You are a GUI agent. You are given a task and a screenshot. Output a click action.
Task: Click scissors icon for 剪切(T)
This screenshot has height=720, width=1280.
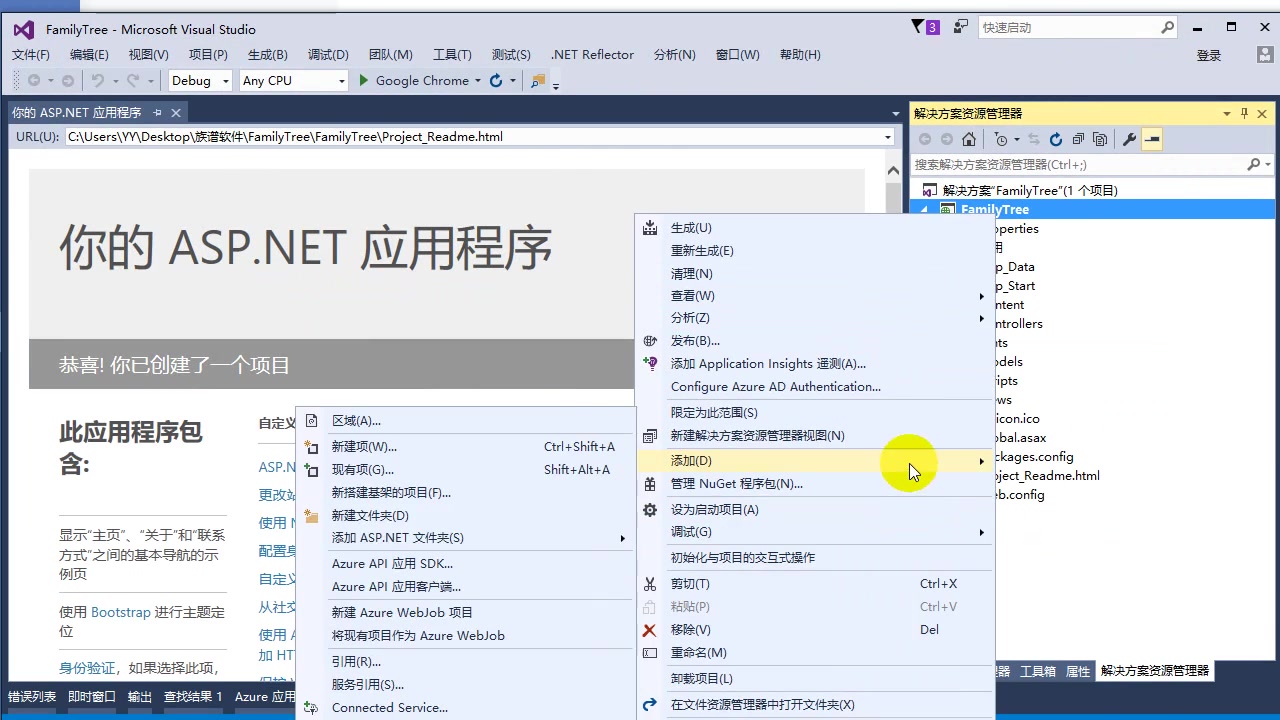650,584
